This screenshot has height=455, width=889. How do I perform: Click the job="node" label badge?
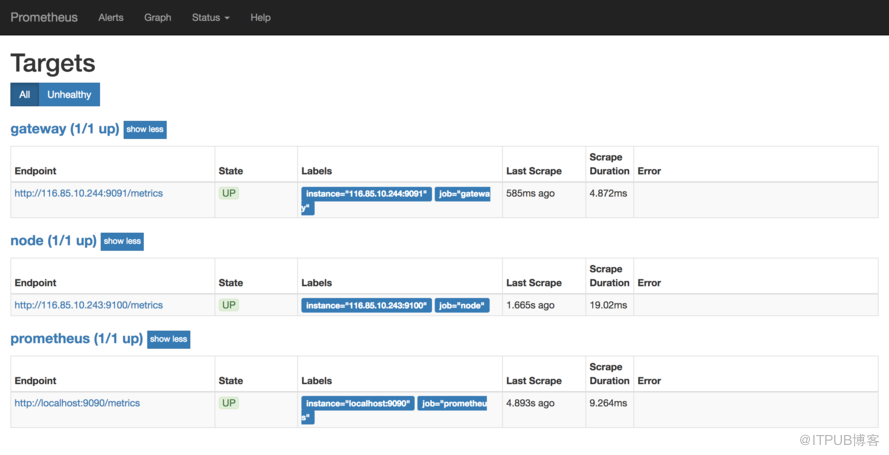pos(462,305)
